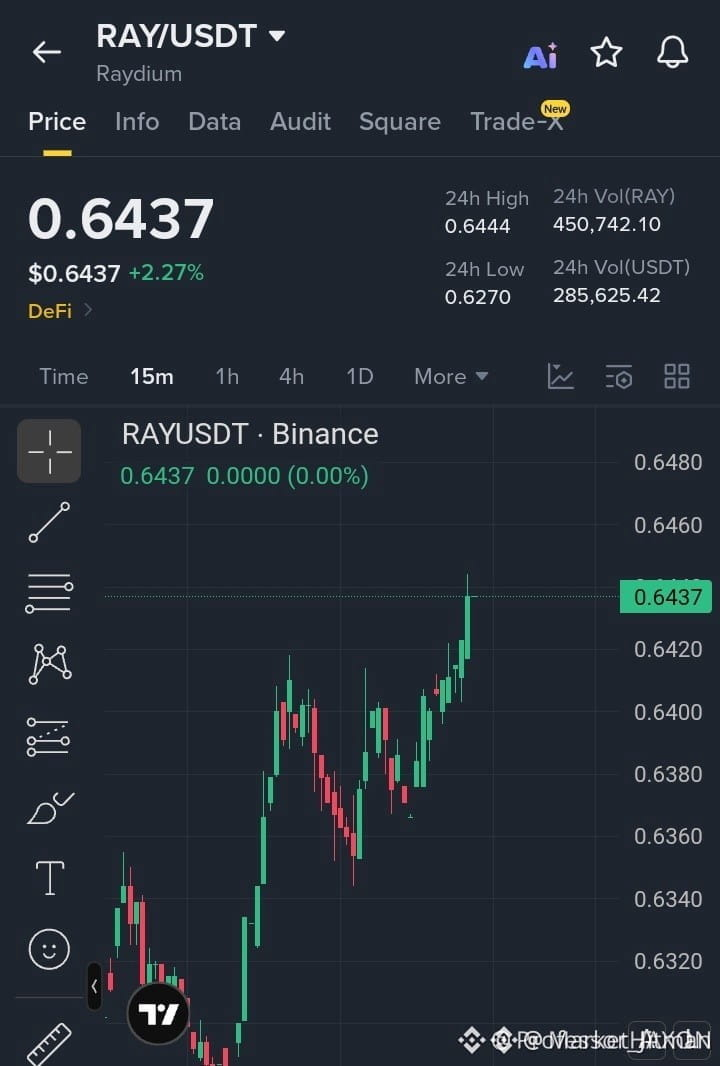The width and height of the screenshot is (720, 1066).
Task: Open price alert bell icon
Action: [672, 52]
